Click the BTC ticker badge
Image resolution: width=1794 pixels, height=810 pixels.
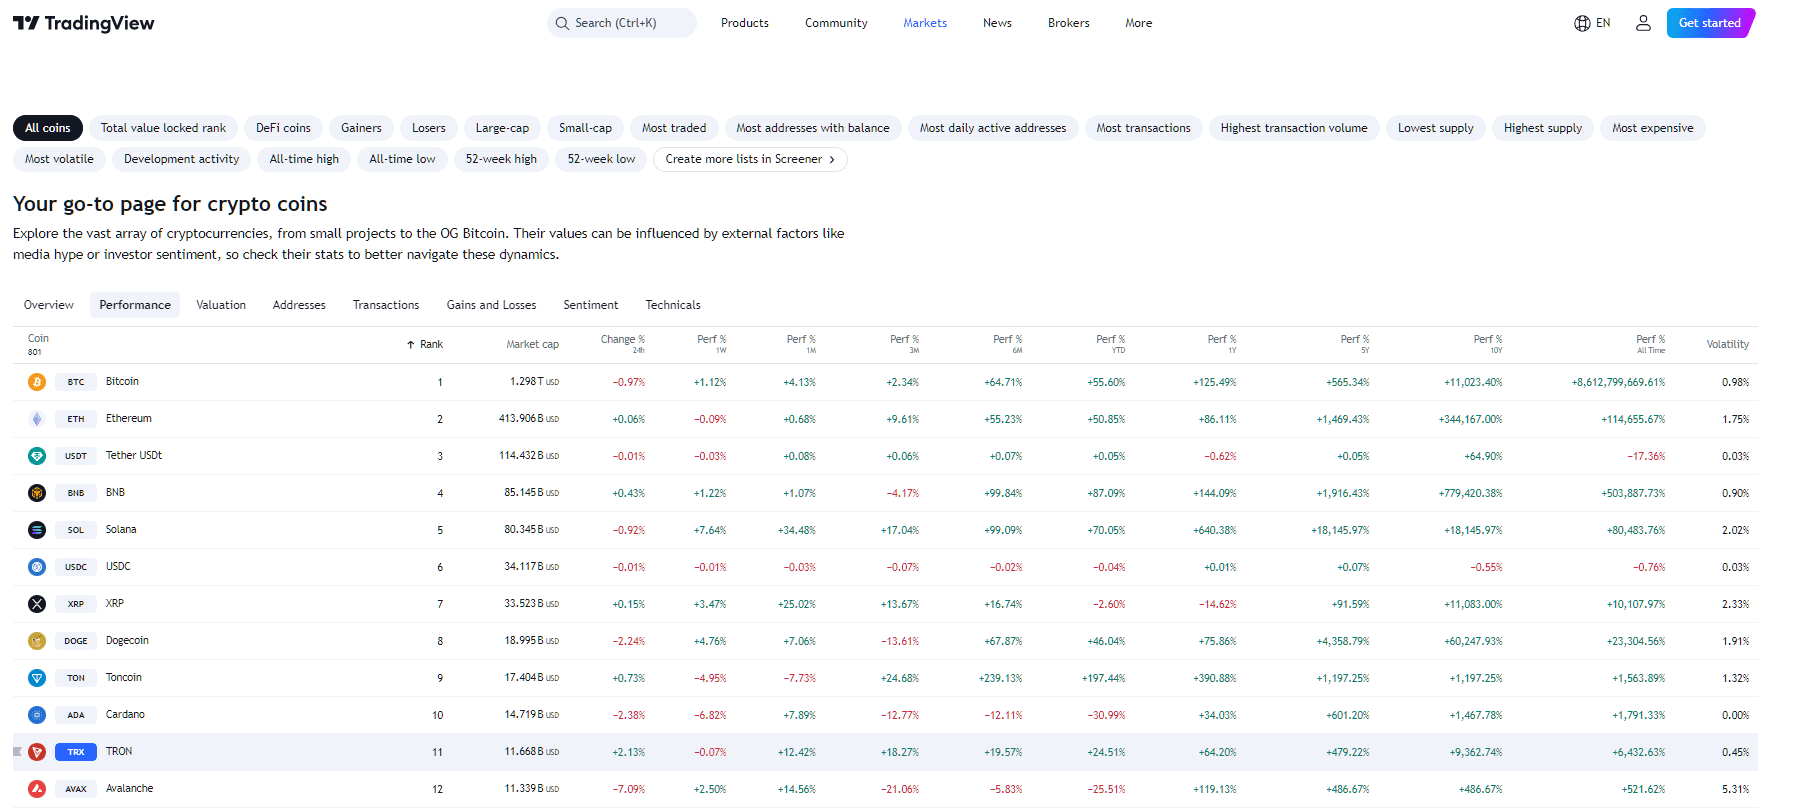click(x=76, y=382)
